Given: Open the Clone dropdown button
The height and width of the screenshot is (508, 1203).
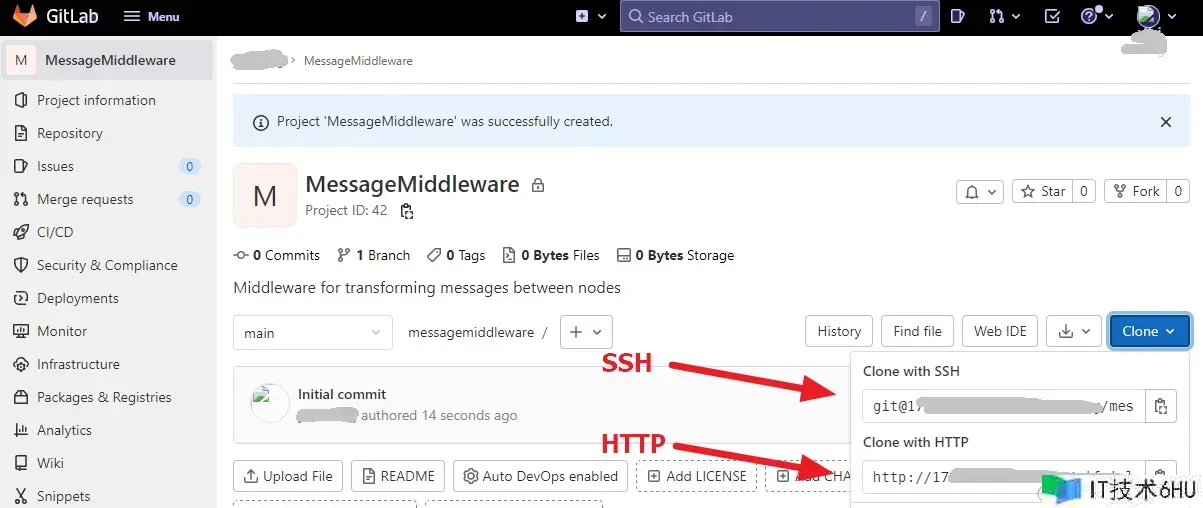Looking at the screenshot, I should pos(1149,332).
